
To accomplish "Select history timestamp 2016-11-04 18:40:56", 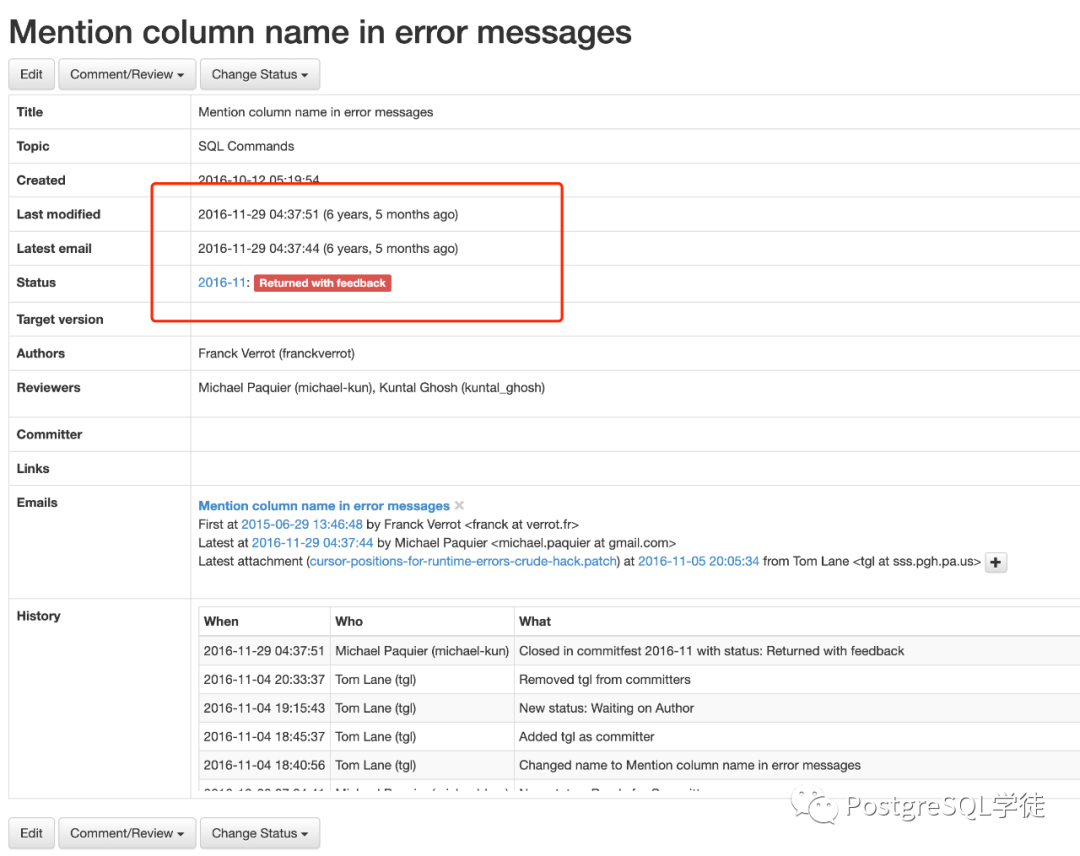I will [264, 766].
